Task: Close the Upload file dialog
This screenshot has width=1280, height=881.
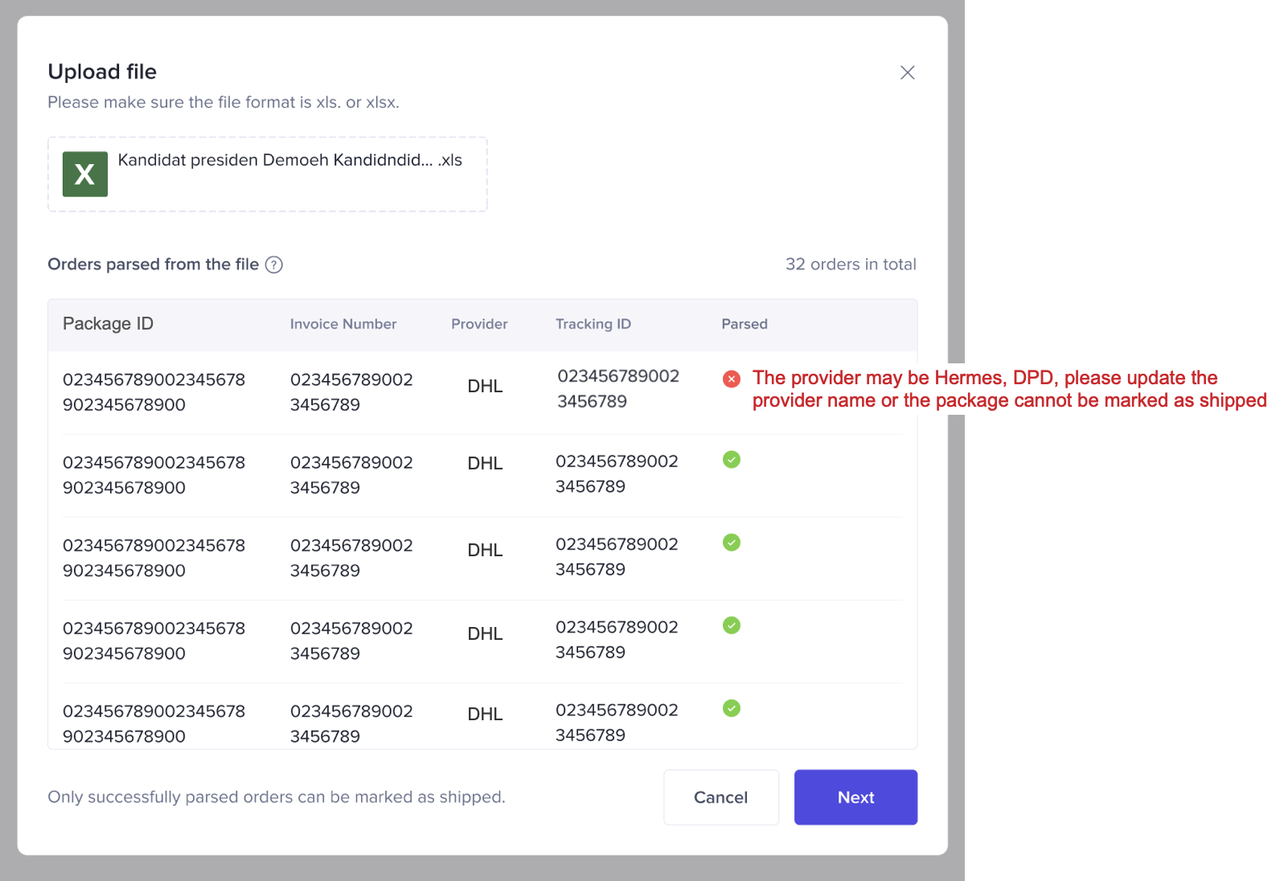Action: point(907,72)
